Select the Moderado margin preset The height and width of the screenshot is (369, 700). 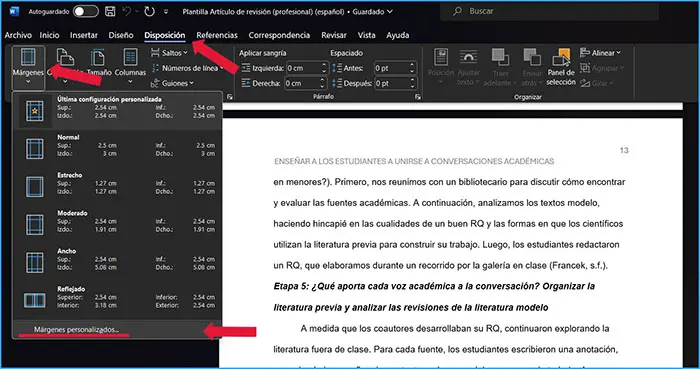(x=117, y=225)
